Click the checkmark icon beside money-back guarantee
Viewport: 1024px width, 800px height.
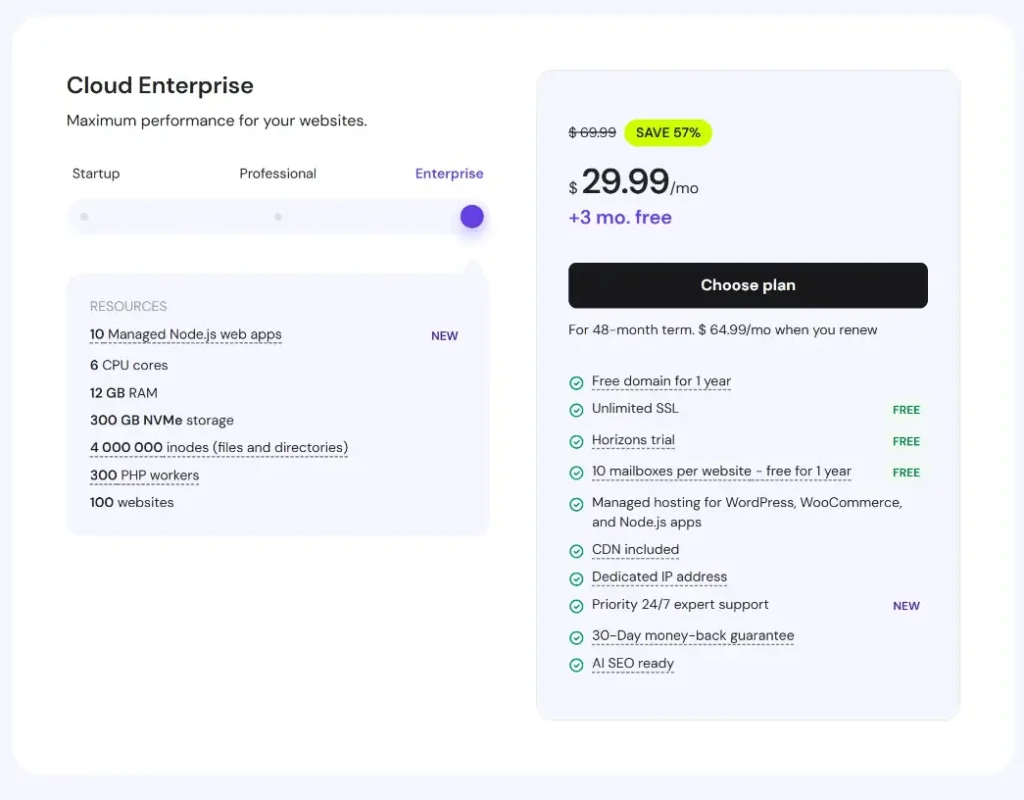[577, 636]
